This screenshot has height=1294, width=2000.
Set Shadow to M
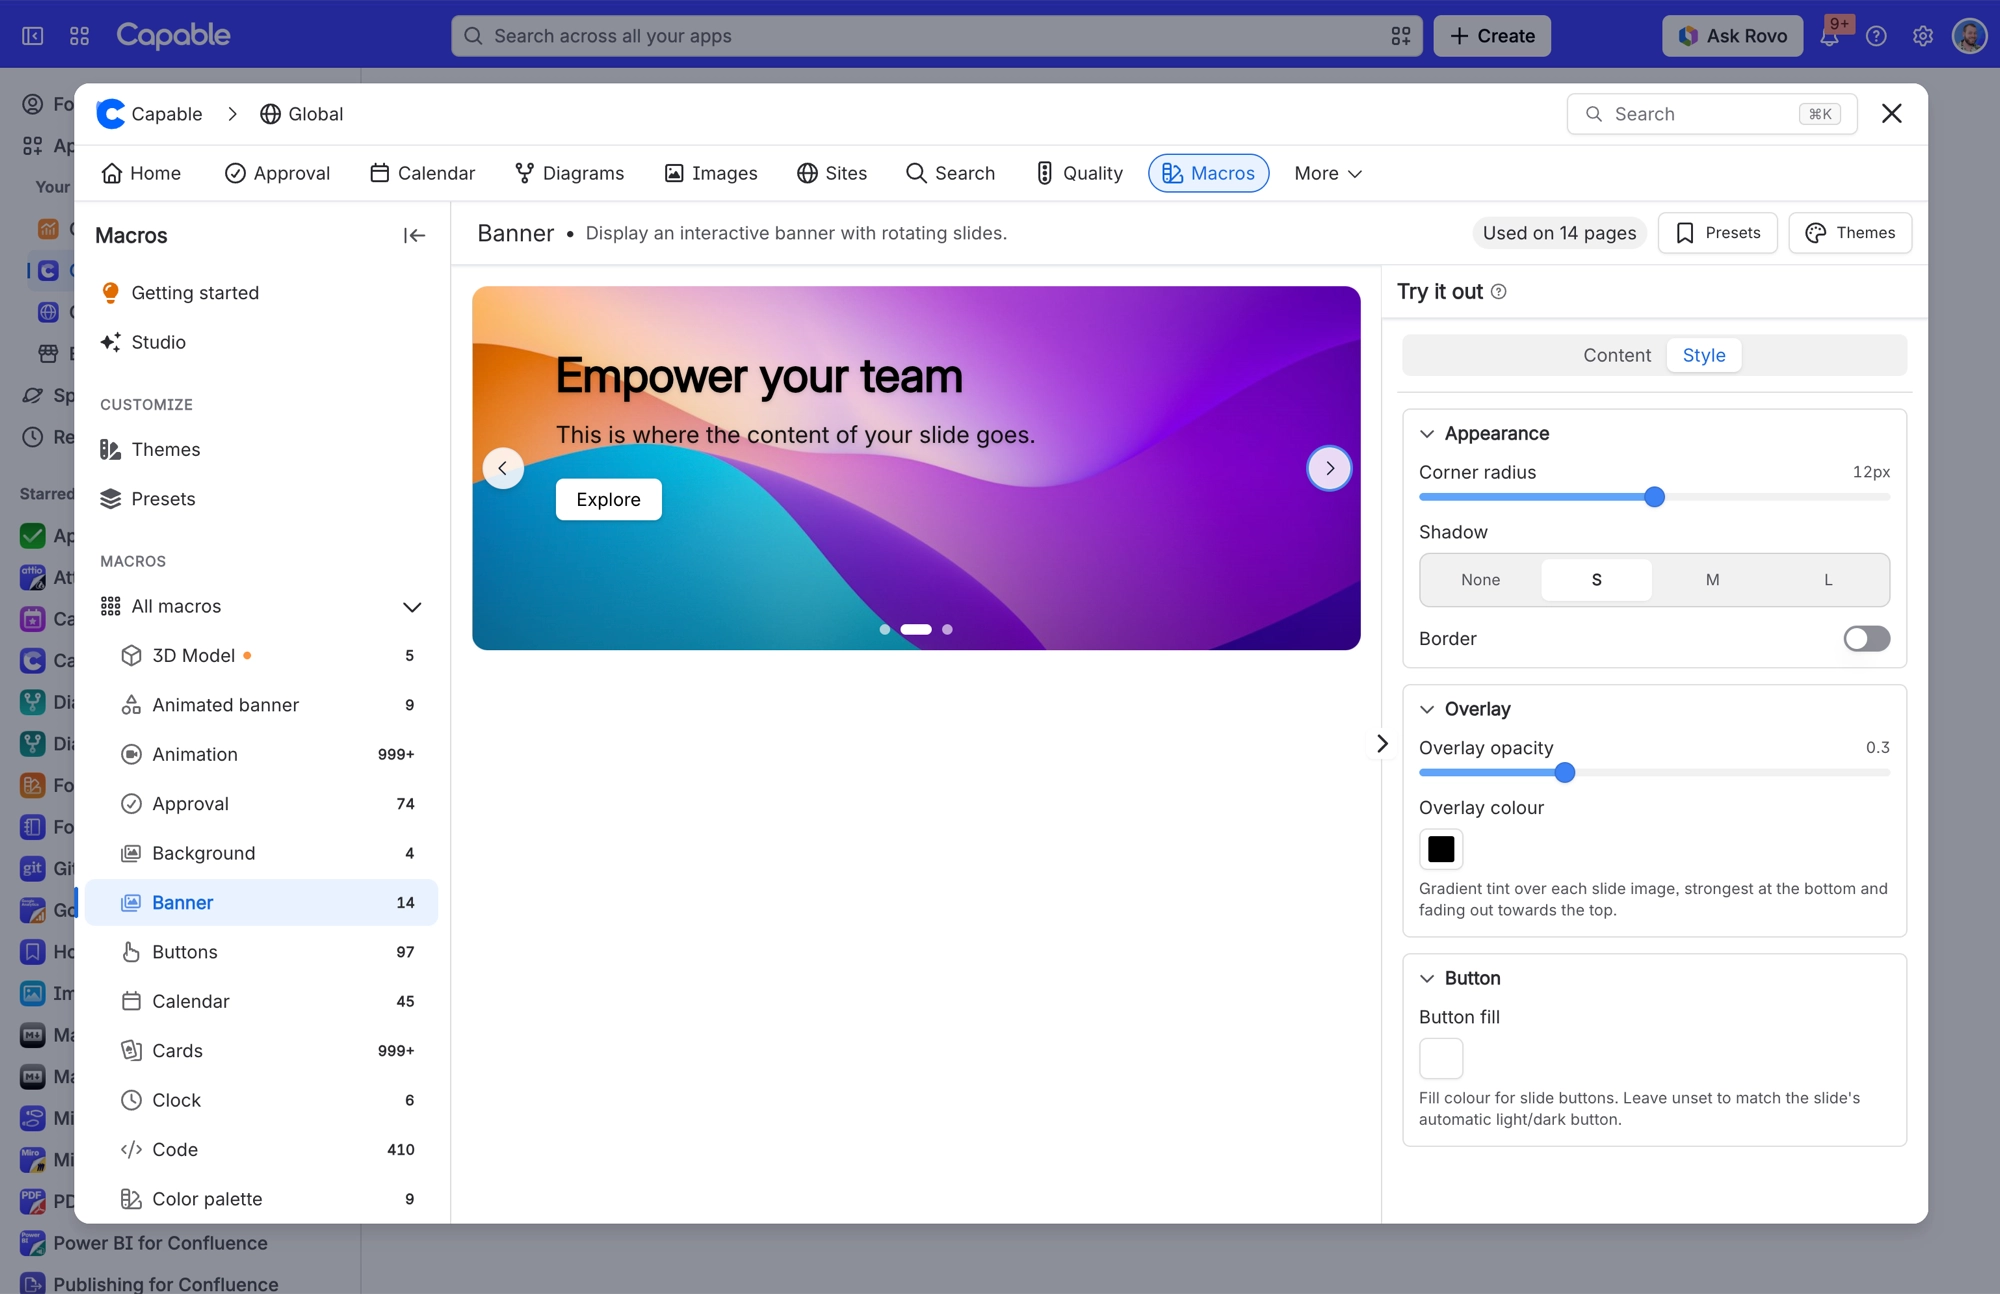click(x=1712, y=580)
